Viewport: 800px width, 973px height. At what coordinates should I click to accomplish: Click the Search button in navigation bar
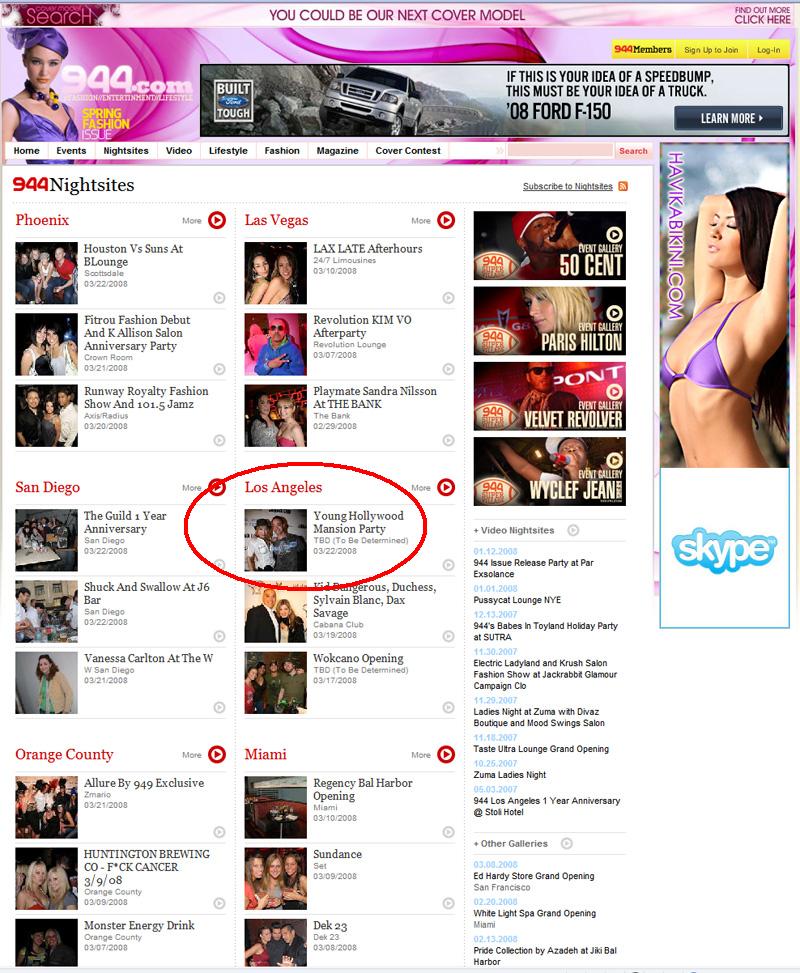[x=633, y=151]
